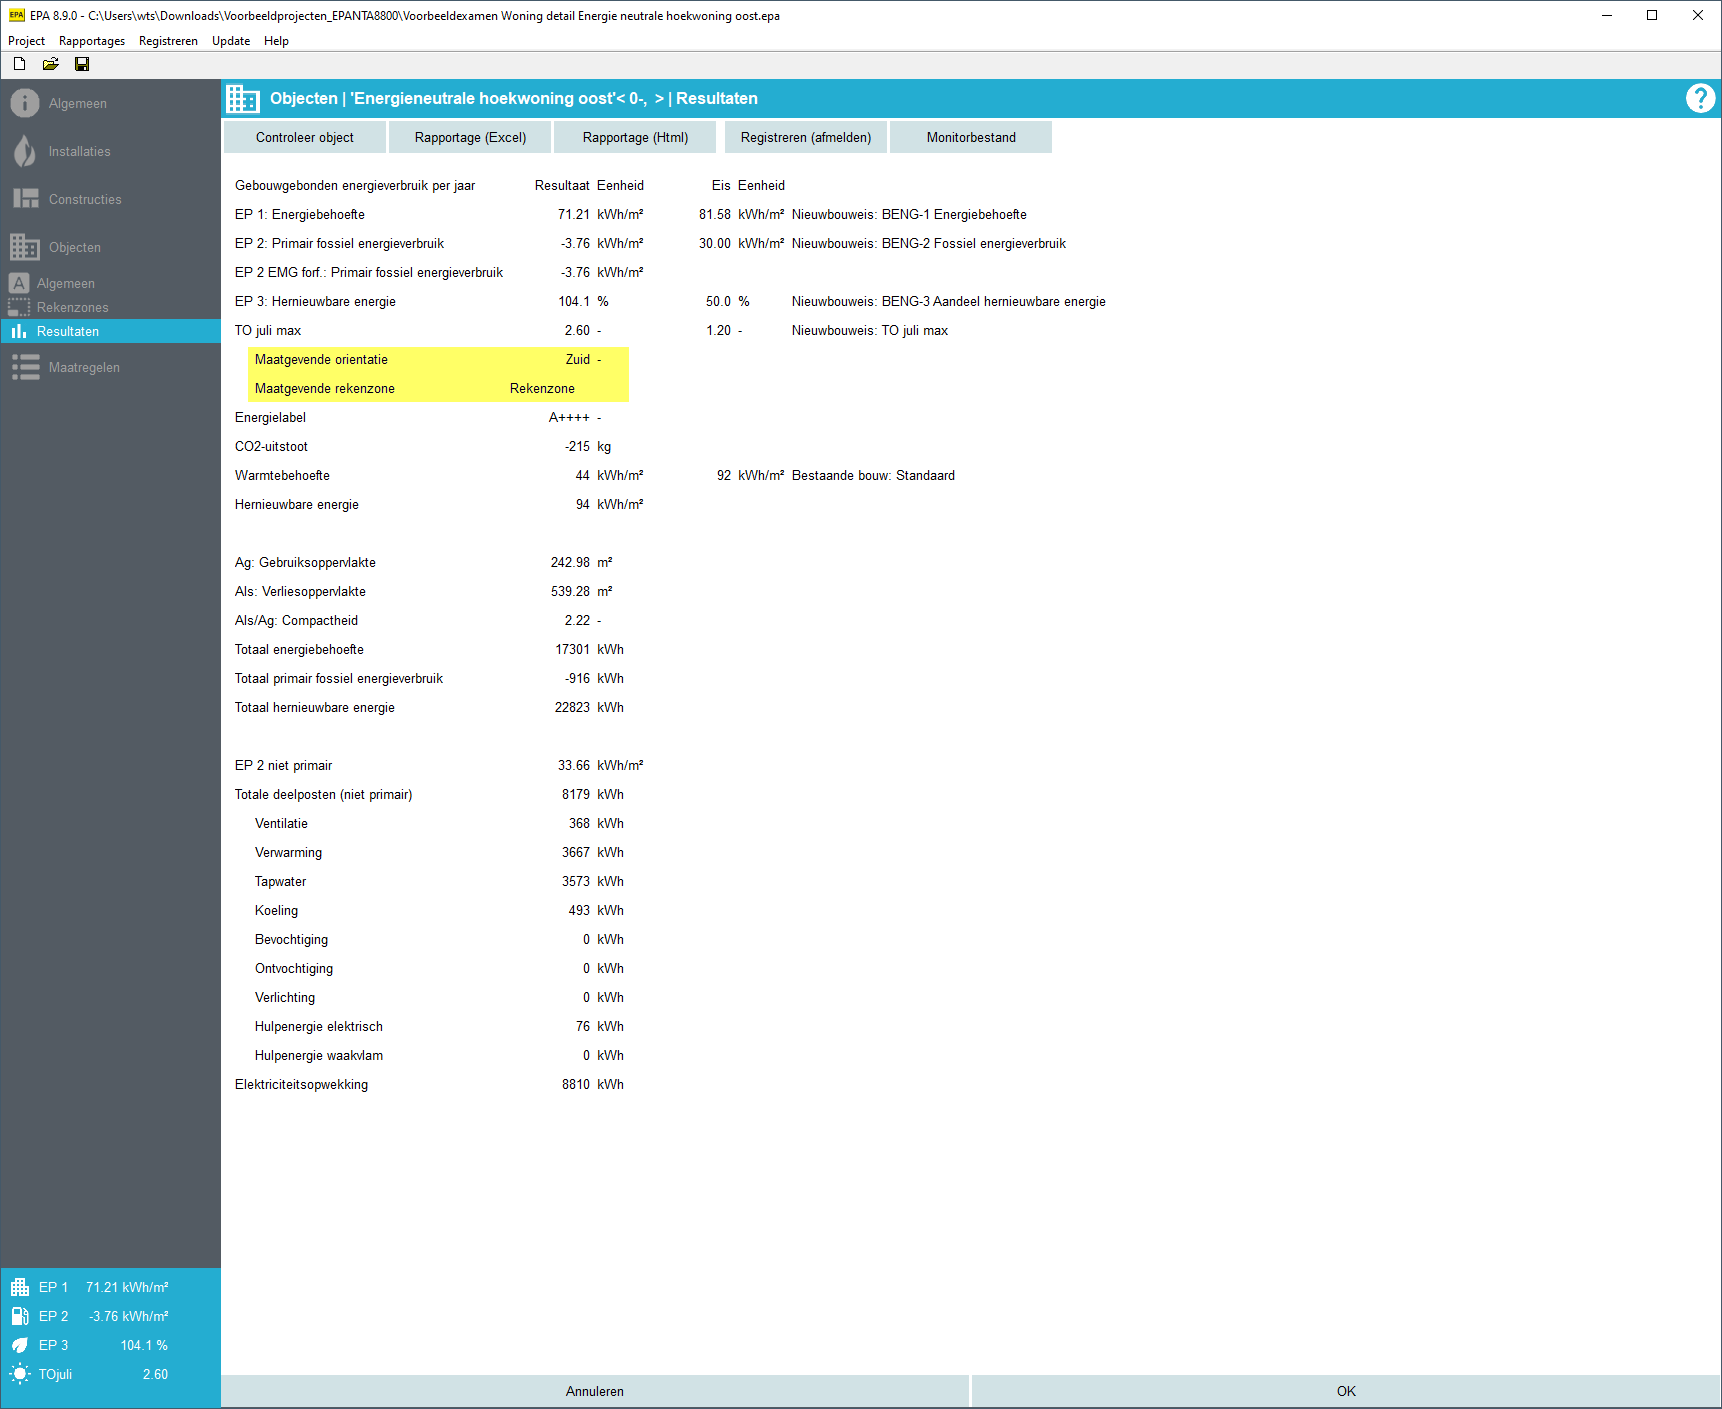Image resolution: width=1722 pixels, height=1409 pixels.
Task: Click the Objecten breadcrumb in blue header
Action: (304, 98)
